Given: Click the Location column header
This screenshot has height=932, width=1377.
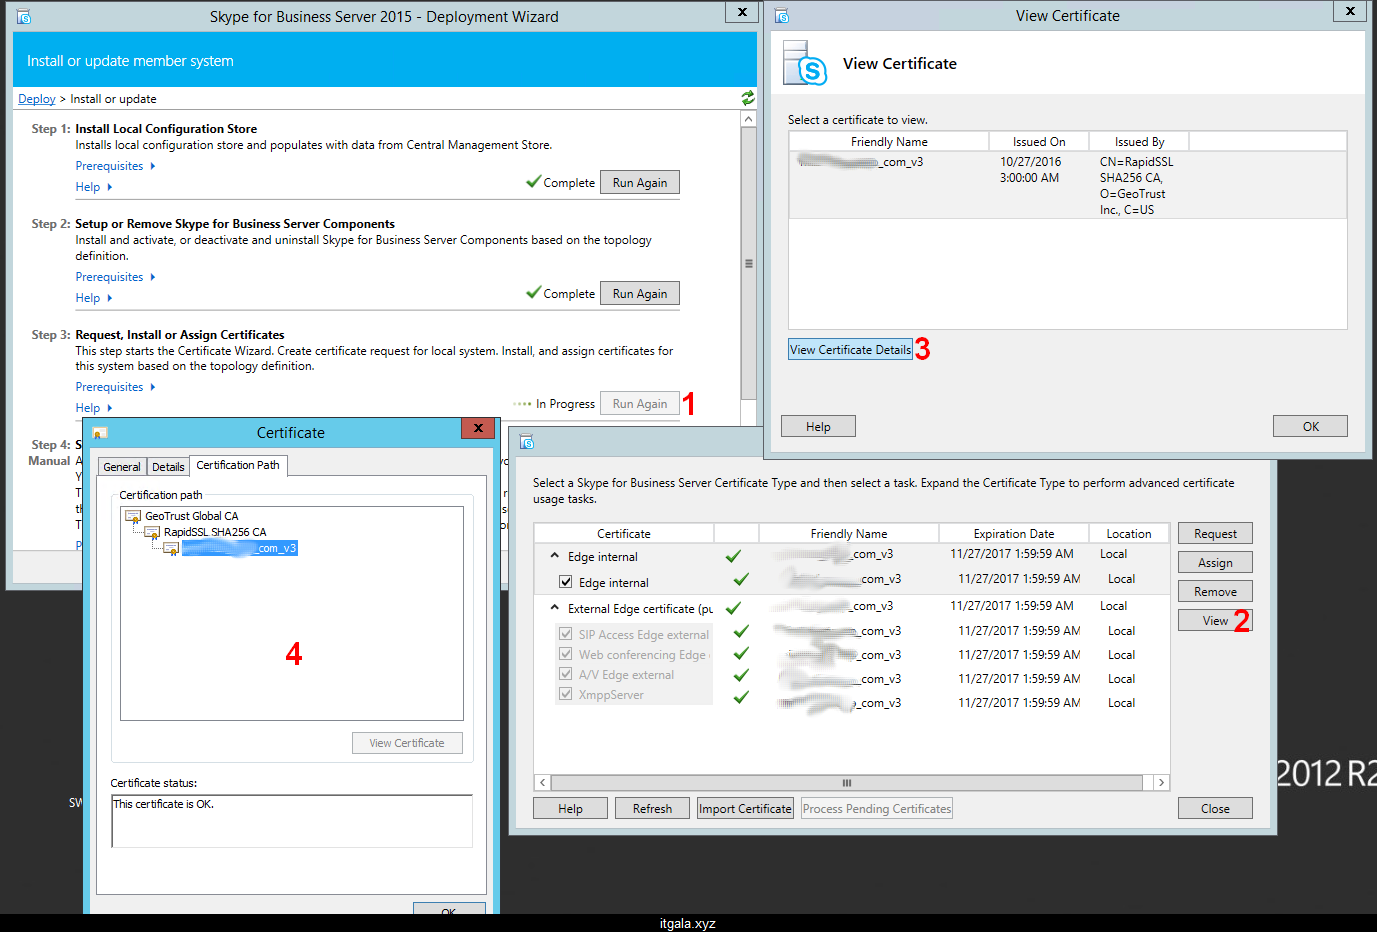Looking at the screenshot, I should pyautogui.click(x=1128, y=534).
